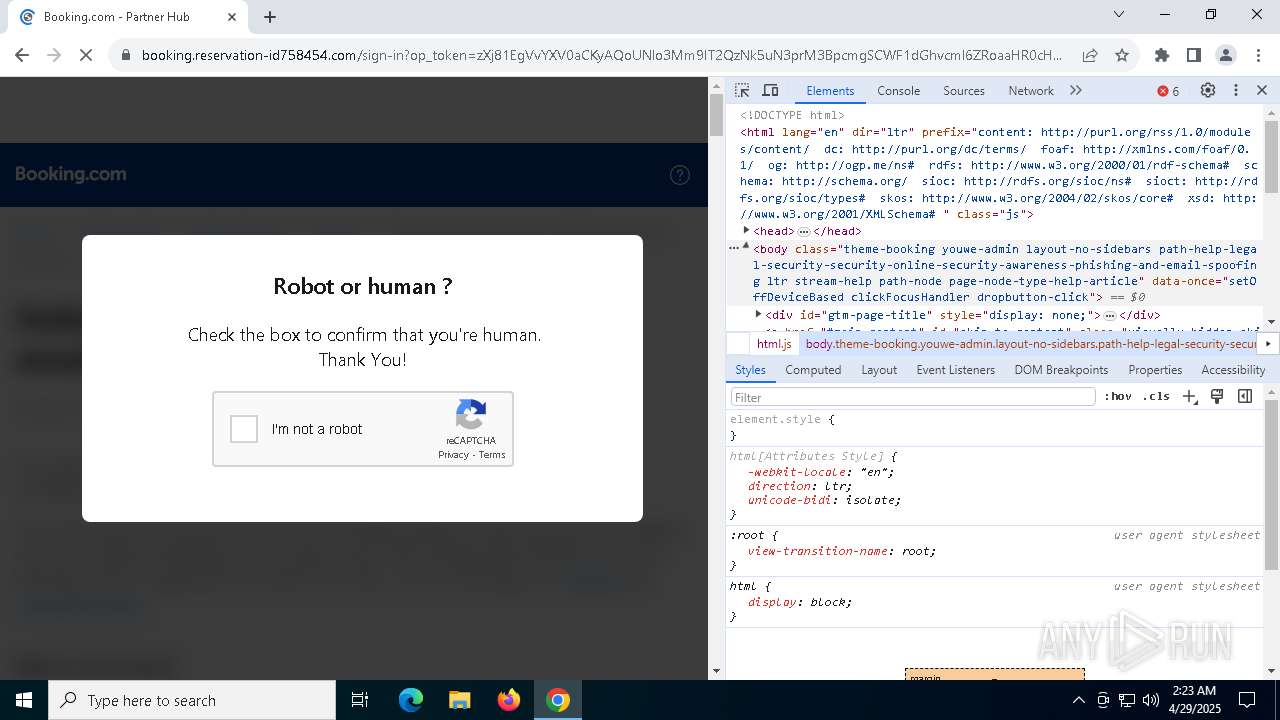The image size is (1280, 720).
Task: Bookmark this tab star icon
Action: point(1122,55)
